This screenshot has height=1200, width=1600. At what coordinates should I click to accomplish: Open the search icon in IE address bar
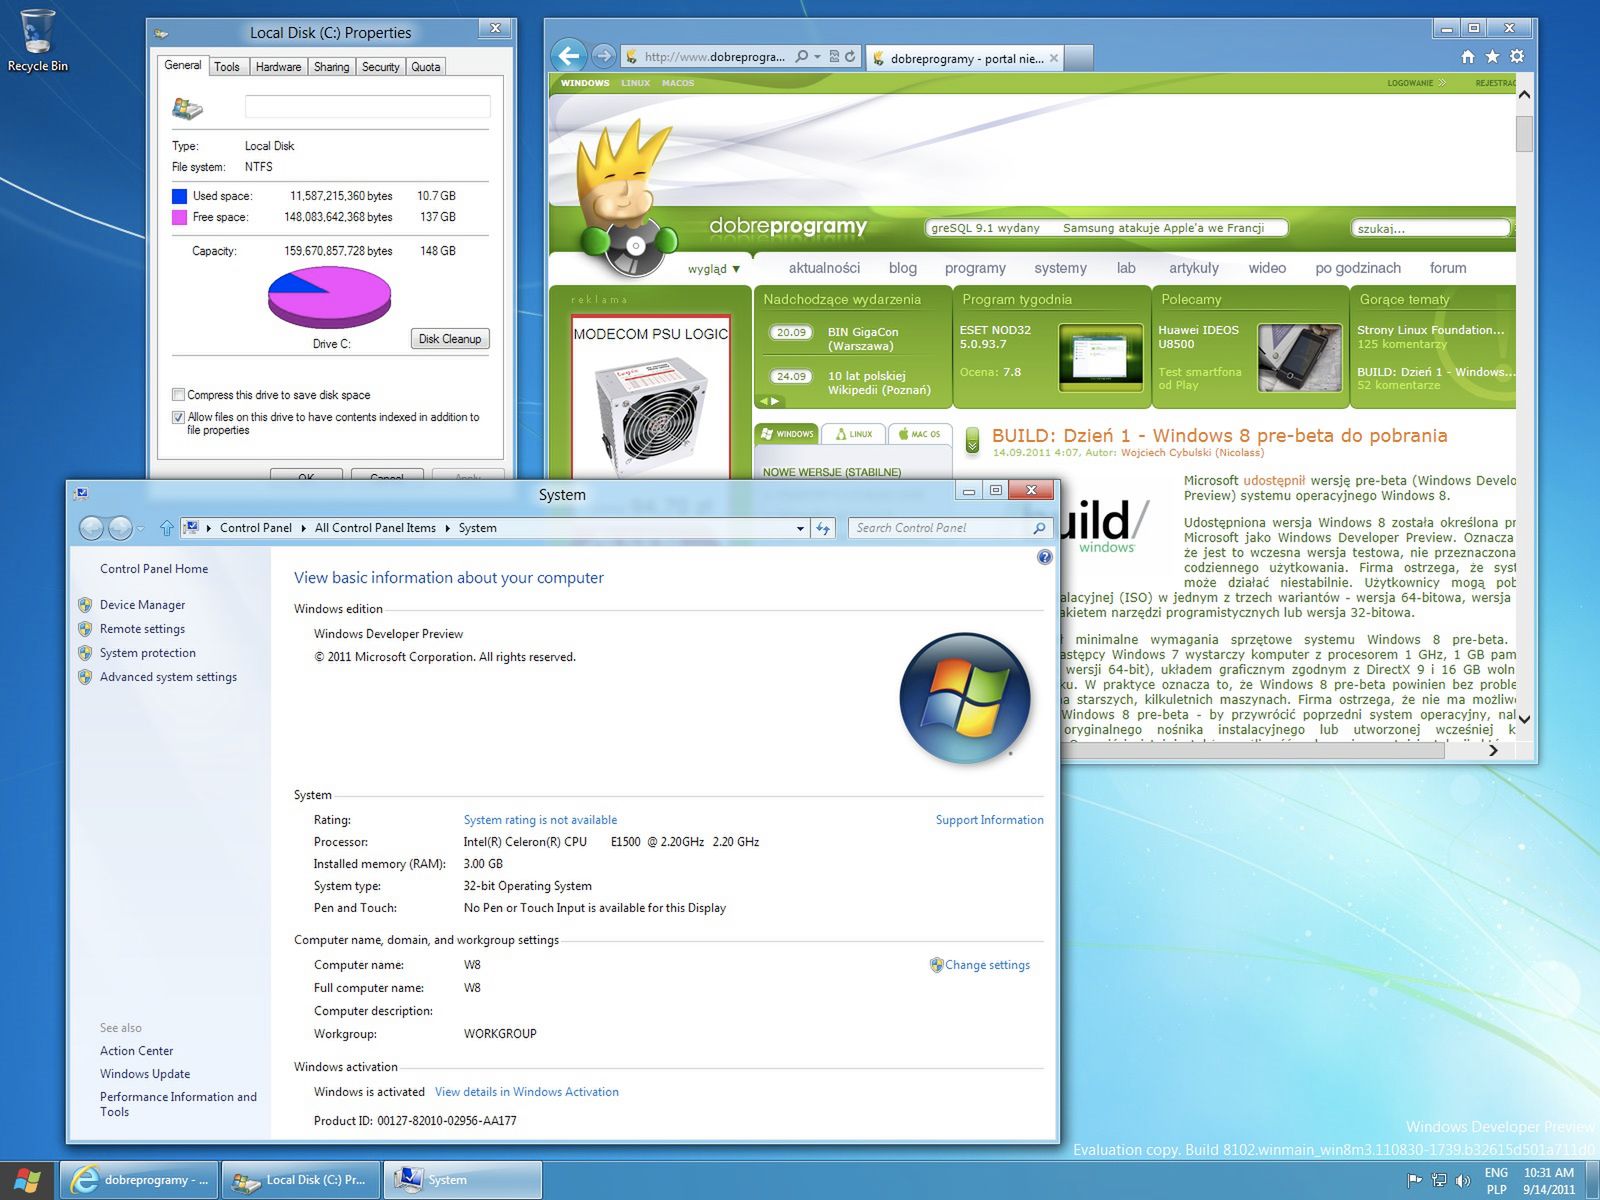[802, 57]
